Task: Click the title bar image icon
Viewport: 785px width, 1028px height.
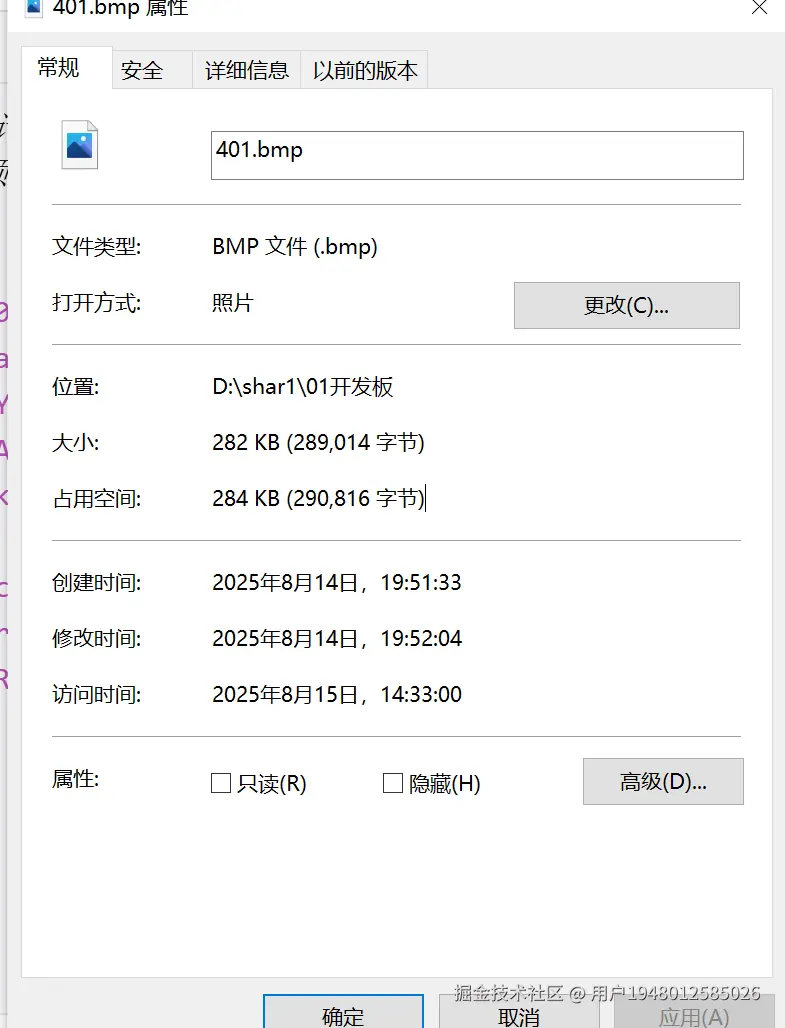Action: 33,7
